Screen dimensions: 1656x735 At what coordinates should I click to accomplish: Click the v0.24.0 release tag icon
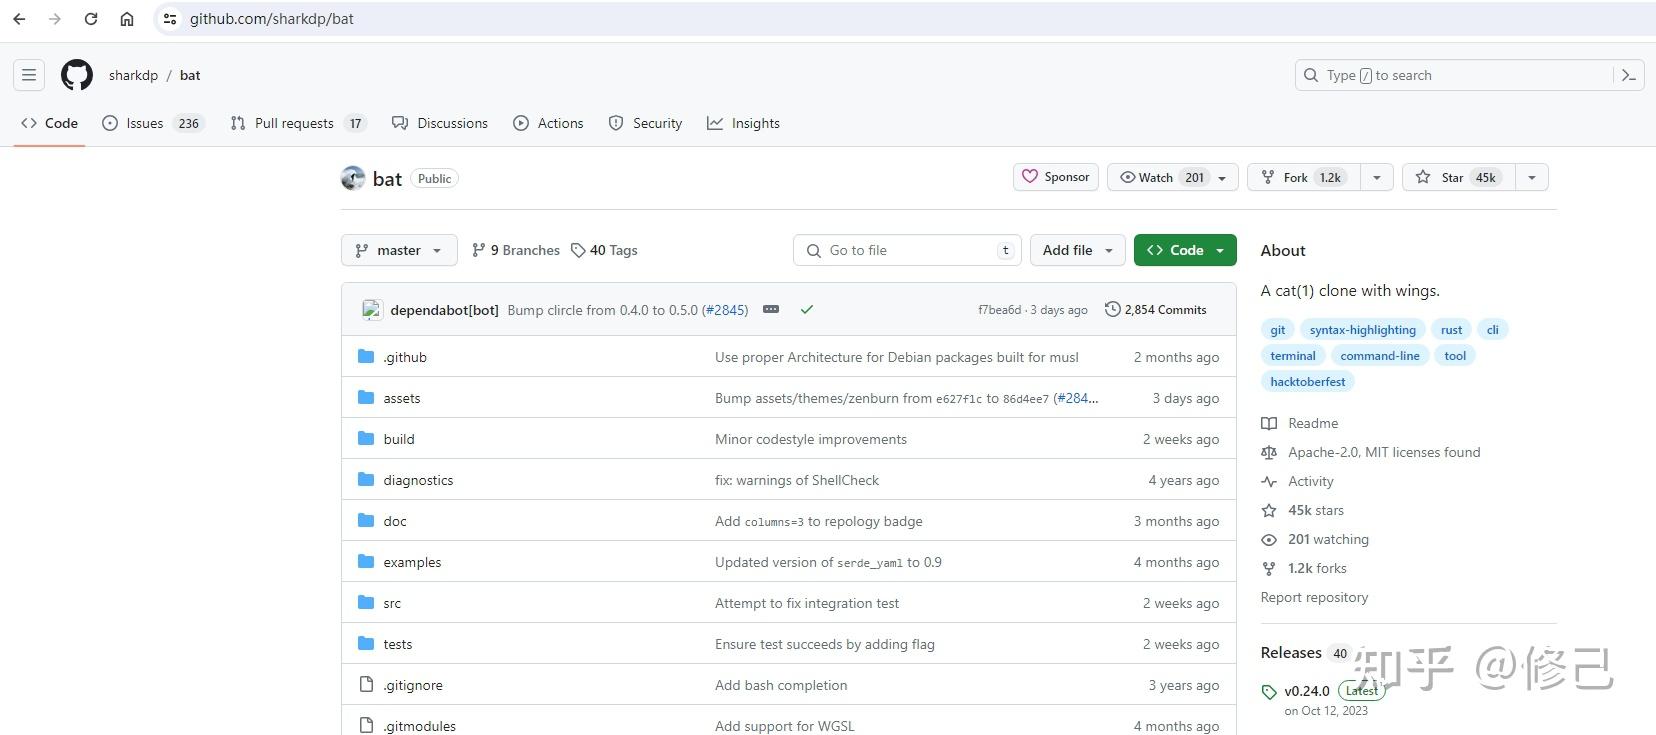point(1269,692)
